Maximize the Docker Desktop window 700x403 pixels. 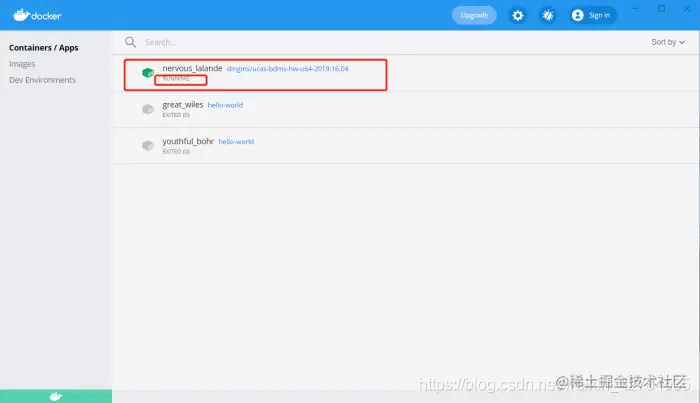click(661, 8)
